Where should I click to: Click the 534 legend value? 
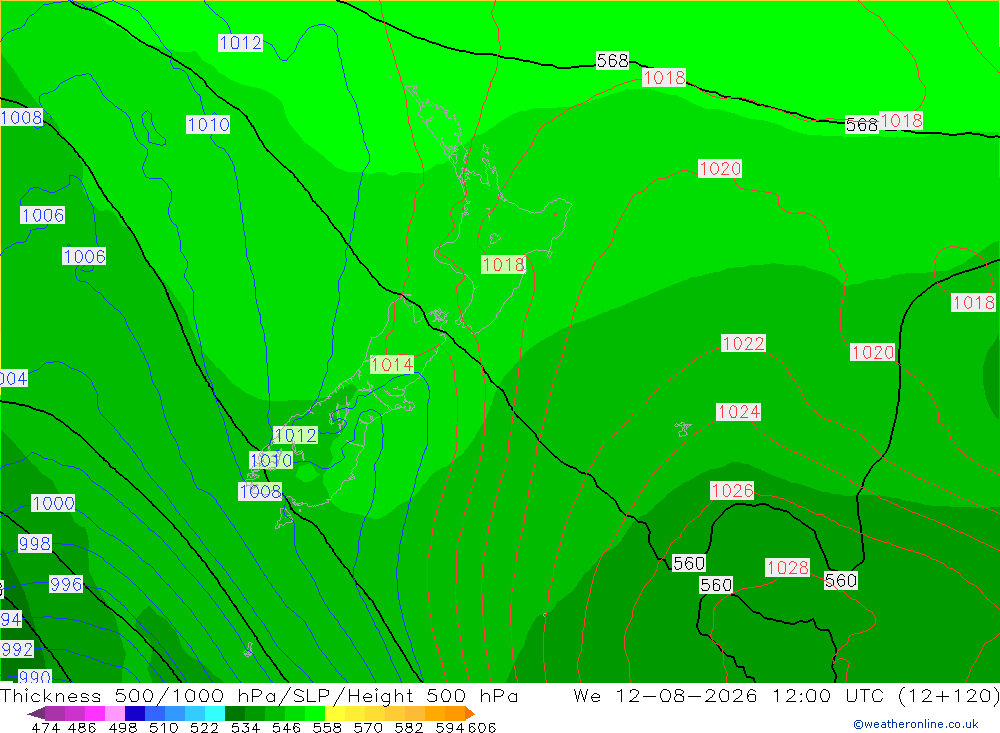pyautogui.click(x=246, y=727)
